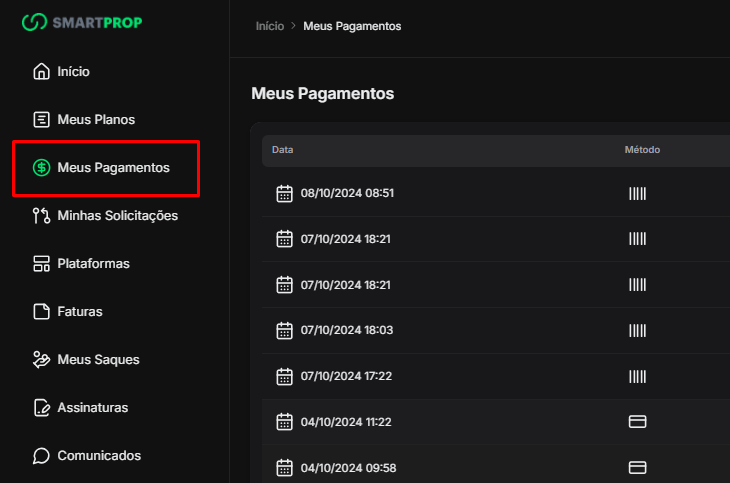Click the dollar icon for Meus Pagamentos
Viewport: 730px width, 483px height.
41,168
